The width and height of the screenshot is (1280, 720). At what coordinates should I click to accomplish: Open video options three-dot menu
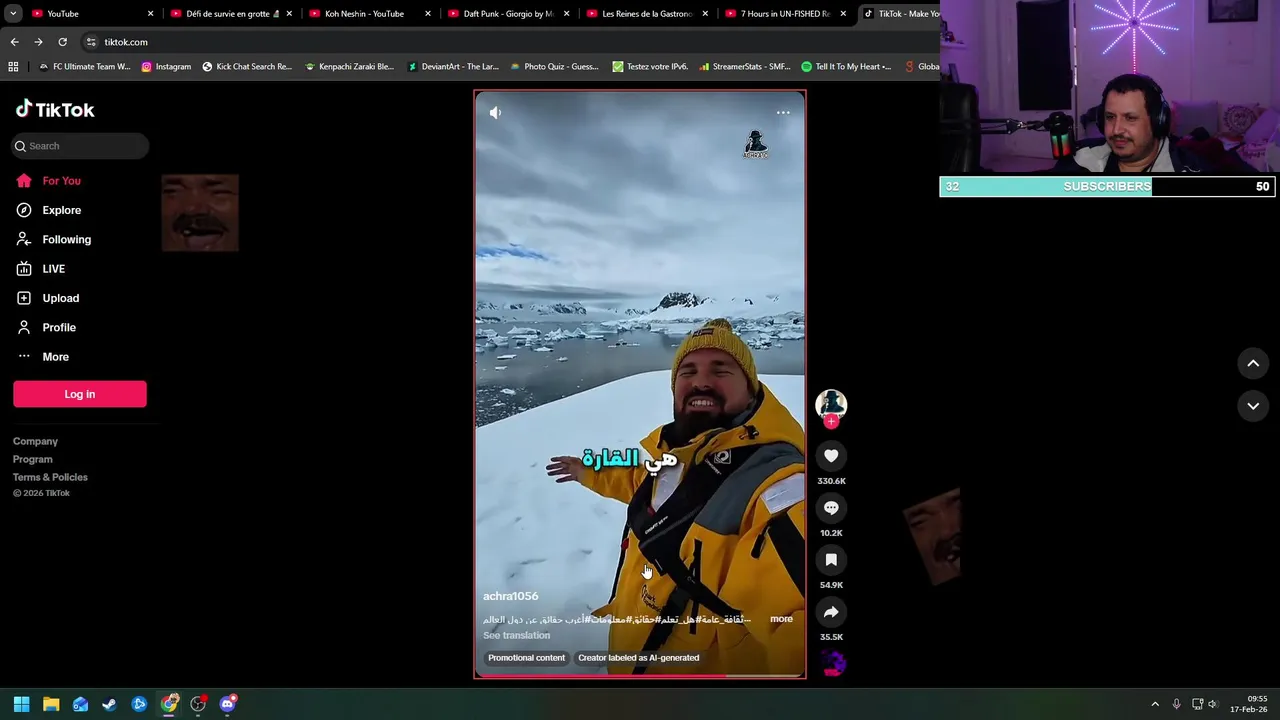783,112
